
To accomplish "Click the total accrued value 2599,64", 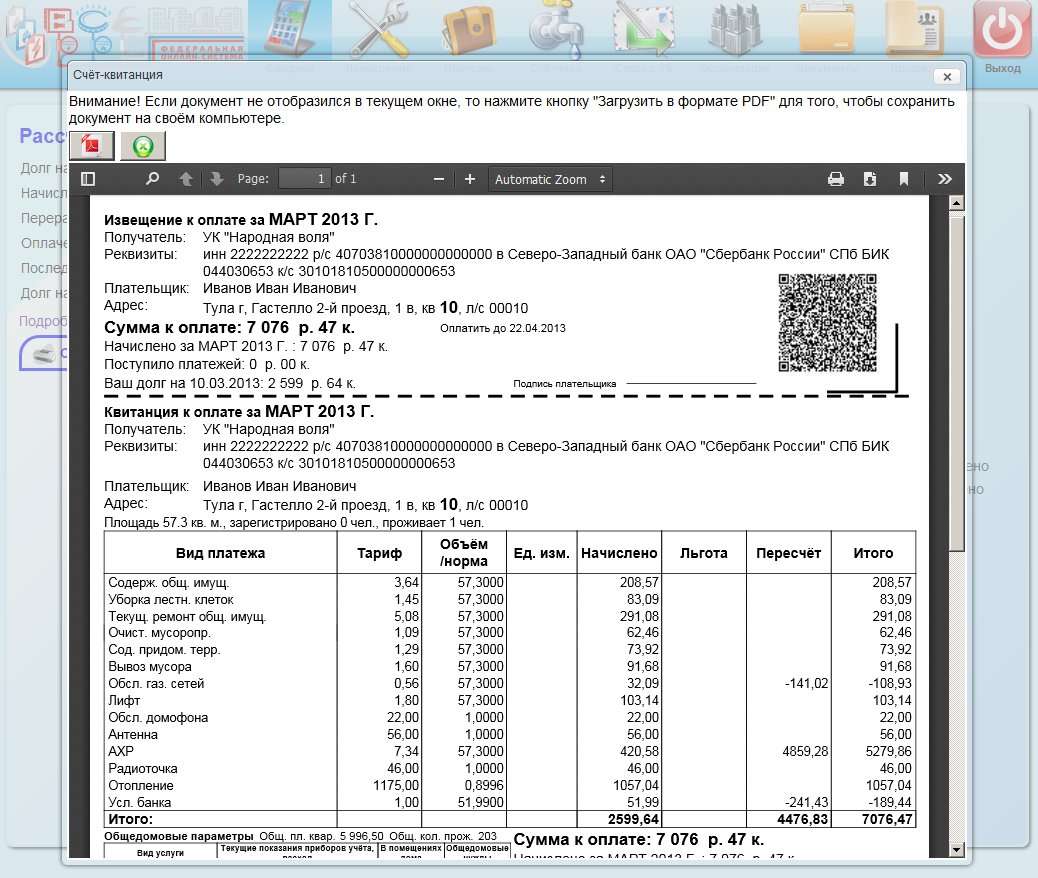I will point(634,819).
